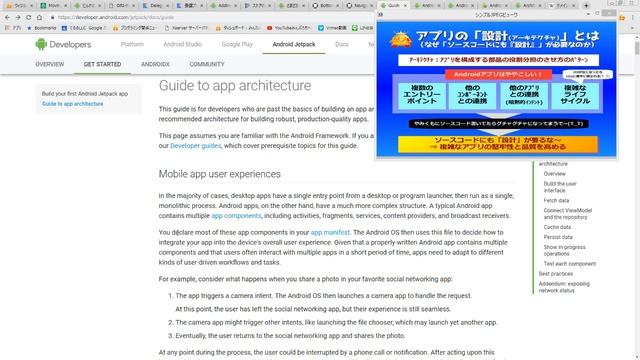Image resolution: width=640 pixels, height=360 pixels.
Task: Switch to the Bottom browser tab with GitHub icon
Action: point(326,6)
